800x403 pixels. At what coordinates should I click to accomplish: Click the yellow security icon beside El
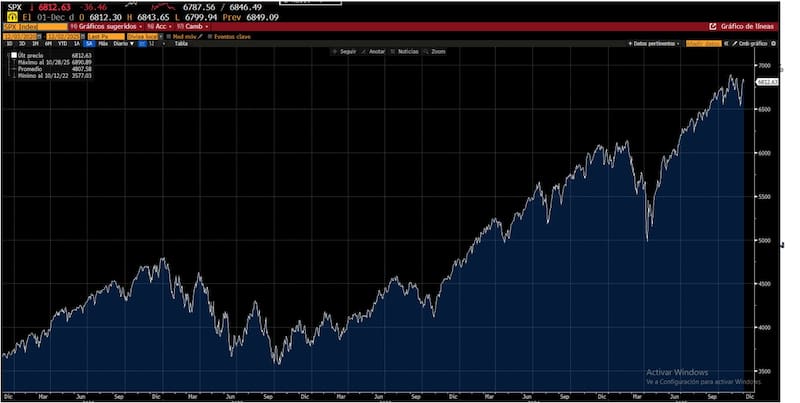pyautogui.click(x=9, y=17)
